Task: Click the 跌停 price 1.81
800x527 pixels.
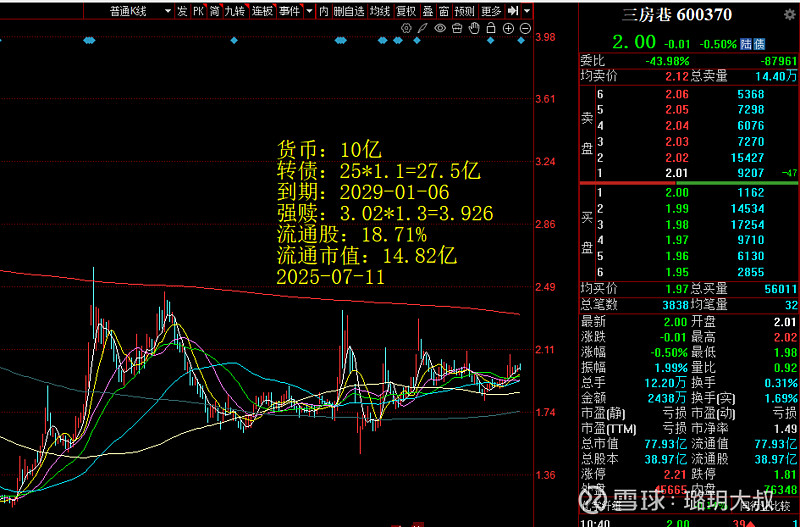Action: (785, 474)
